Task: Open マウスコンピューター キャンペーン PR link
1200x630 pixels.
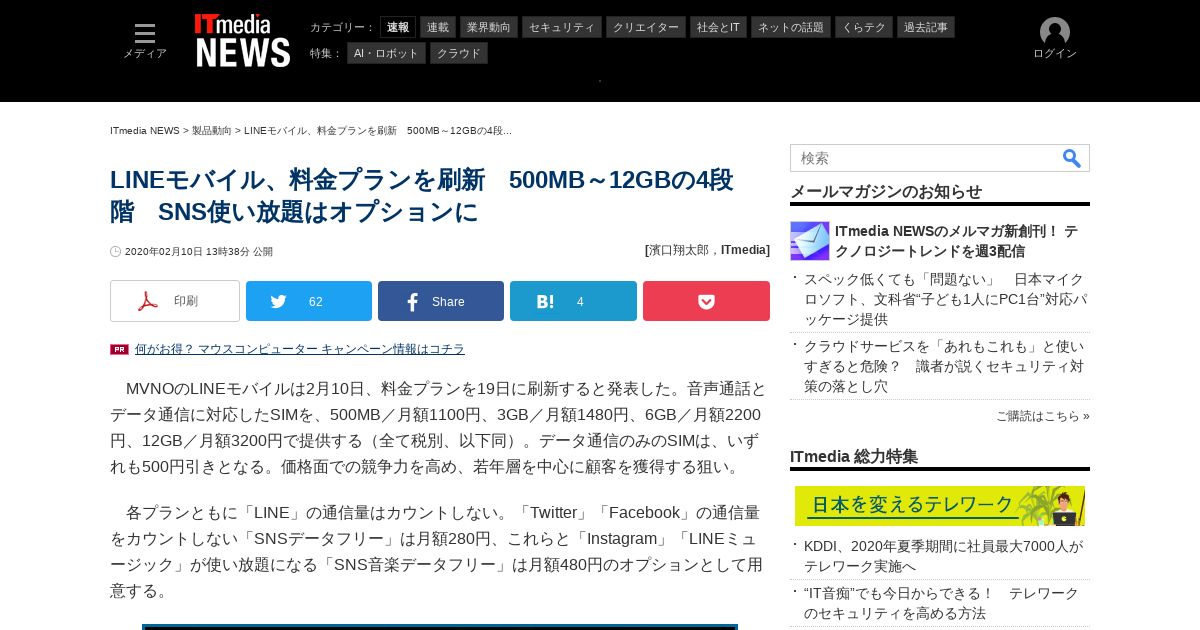Action: click(300, 349)
